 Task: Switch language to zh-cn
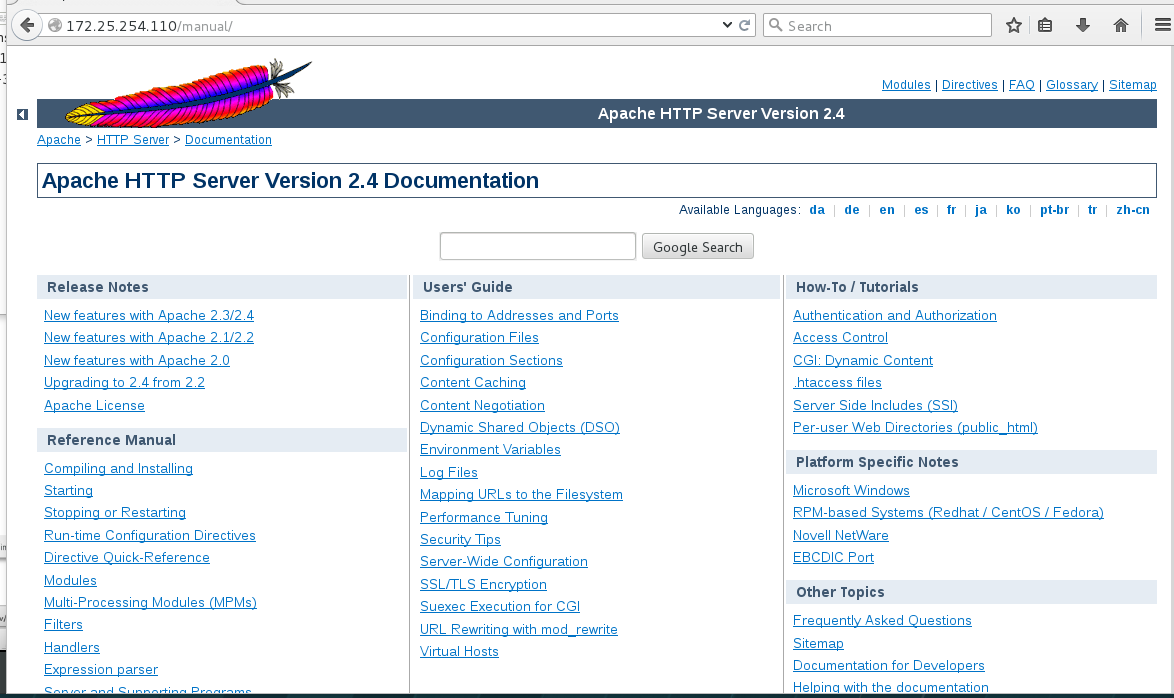(1132, 210)
